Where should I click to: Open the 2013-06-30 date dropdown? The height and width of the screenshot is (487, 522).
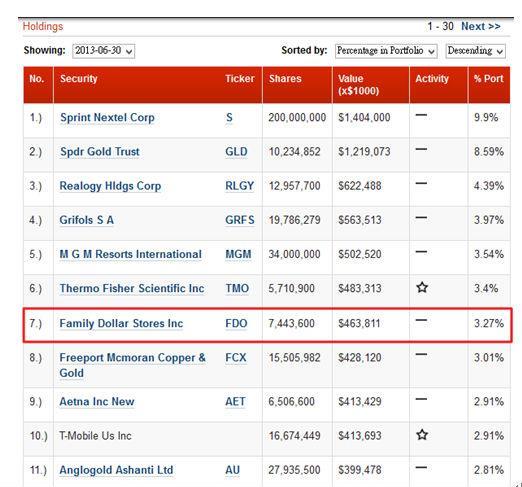pos(104,51)
